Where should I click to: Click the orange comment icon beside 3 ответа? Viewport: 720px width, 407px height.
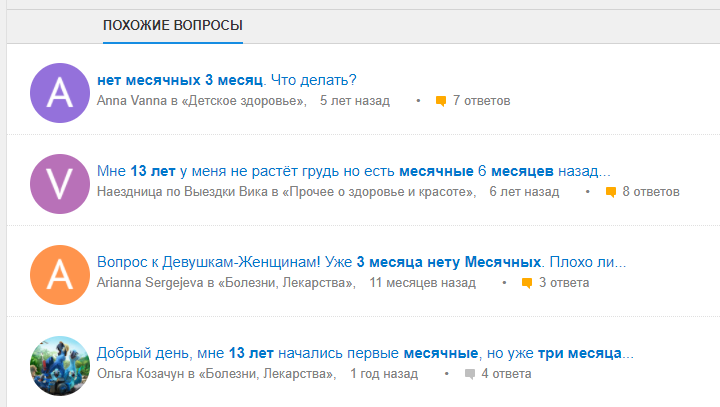527,283
